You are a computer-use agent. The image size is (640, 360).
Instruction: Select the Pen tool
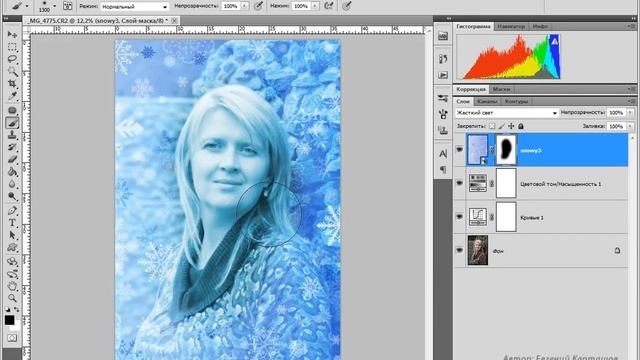[12, 211]
